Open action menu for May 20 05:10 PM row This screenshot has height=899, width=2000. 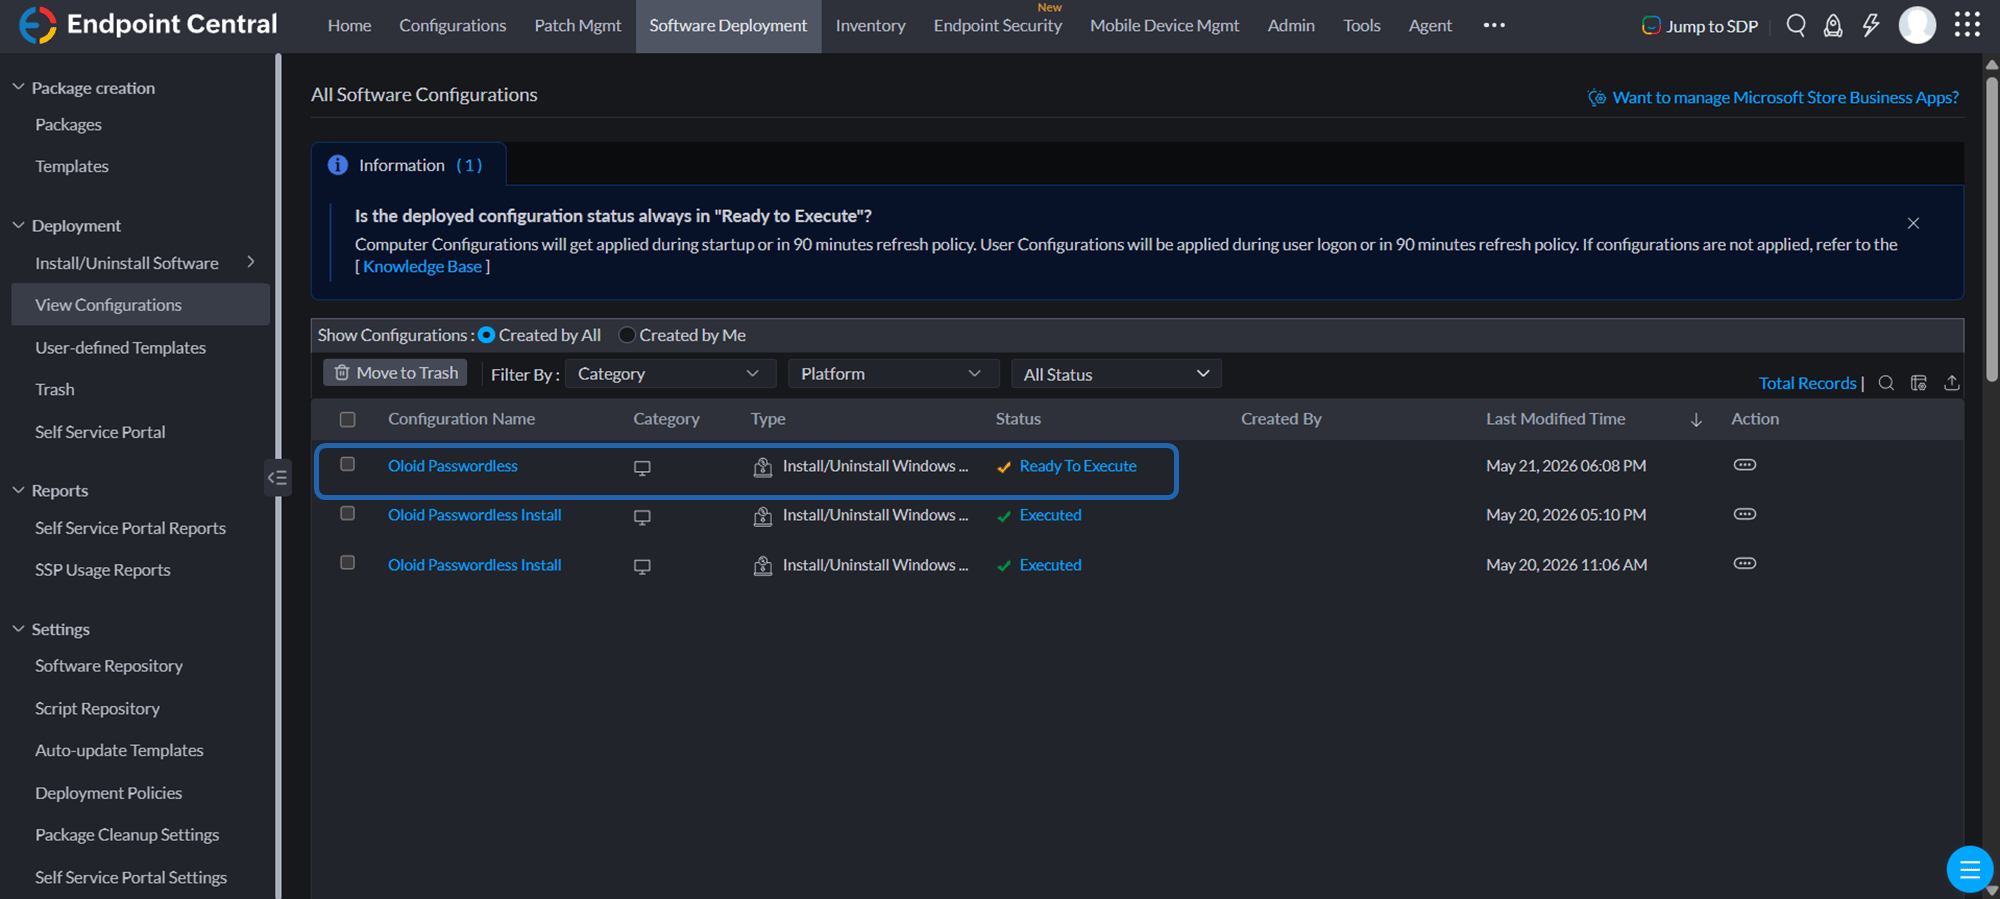[1745, 514]
